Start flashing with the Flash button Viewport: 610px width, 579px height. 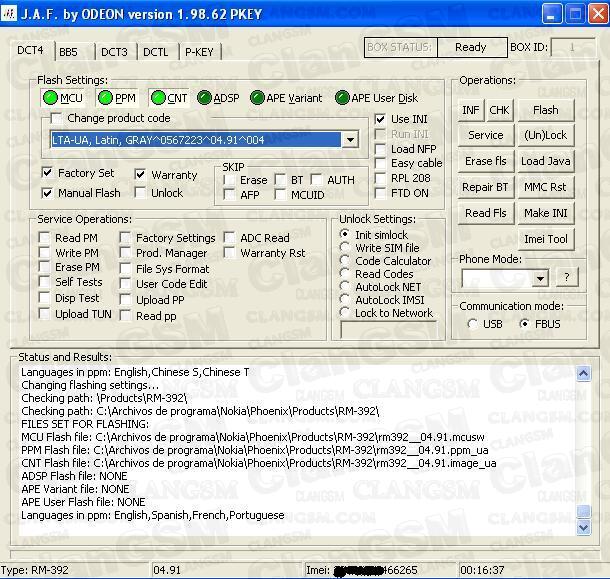[545, 110]
